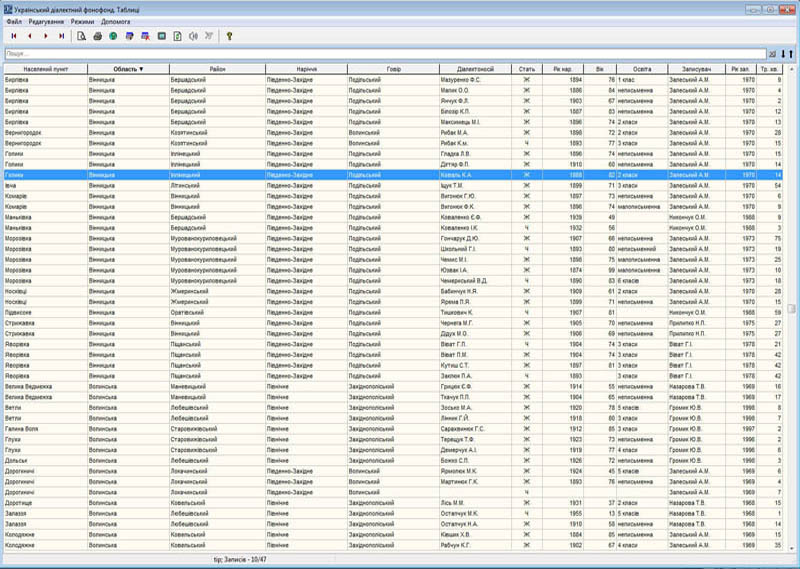Find previous match with up arrow
This screenshot has width=800, height=569.
click(791, 54)
